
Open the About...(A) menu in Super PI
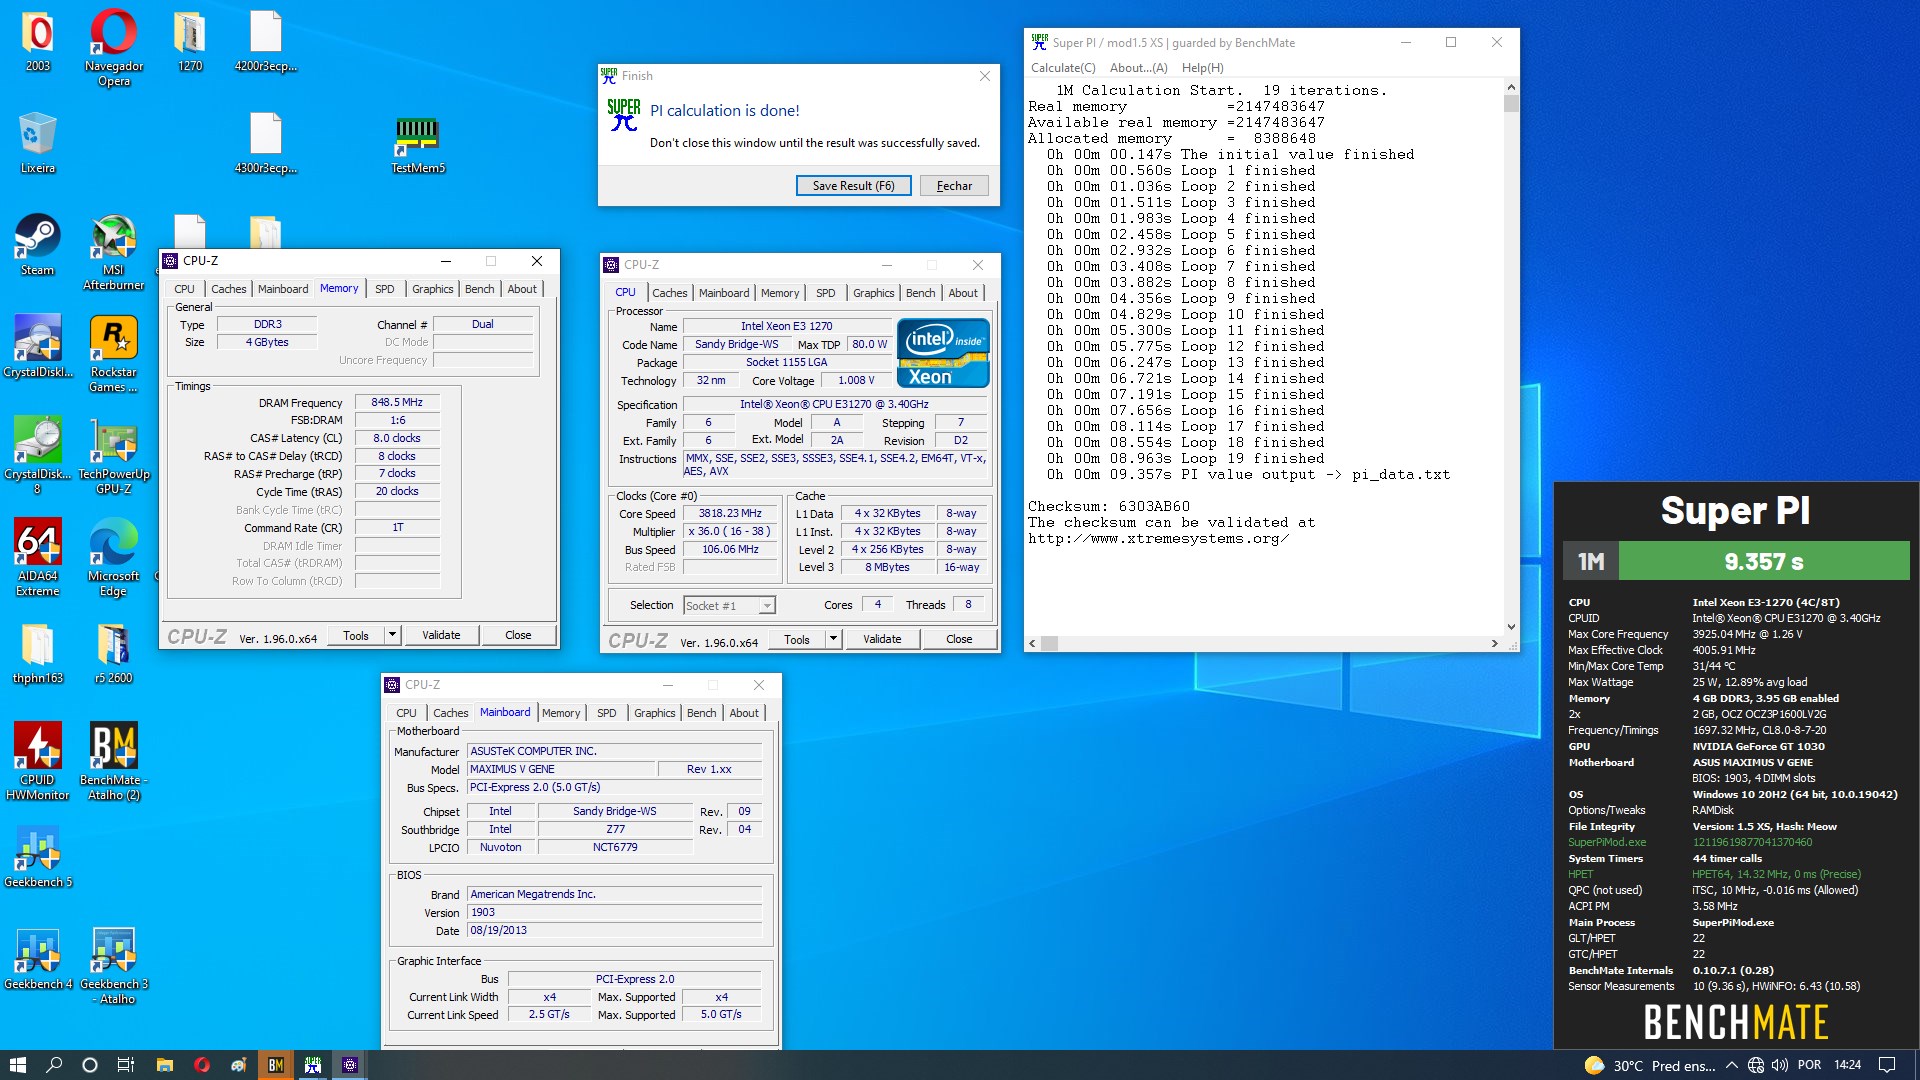(1138, 68)
